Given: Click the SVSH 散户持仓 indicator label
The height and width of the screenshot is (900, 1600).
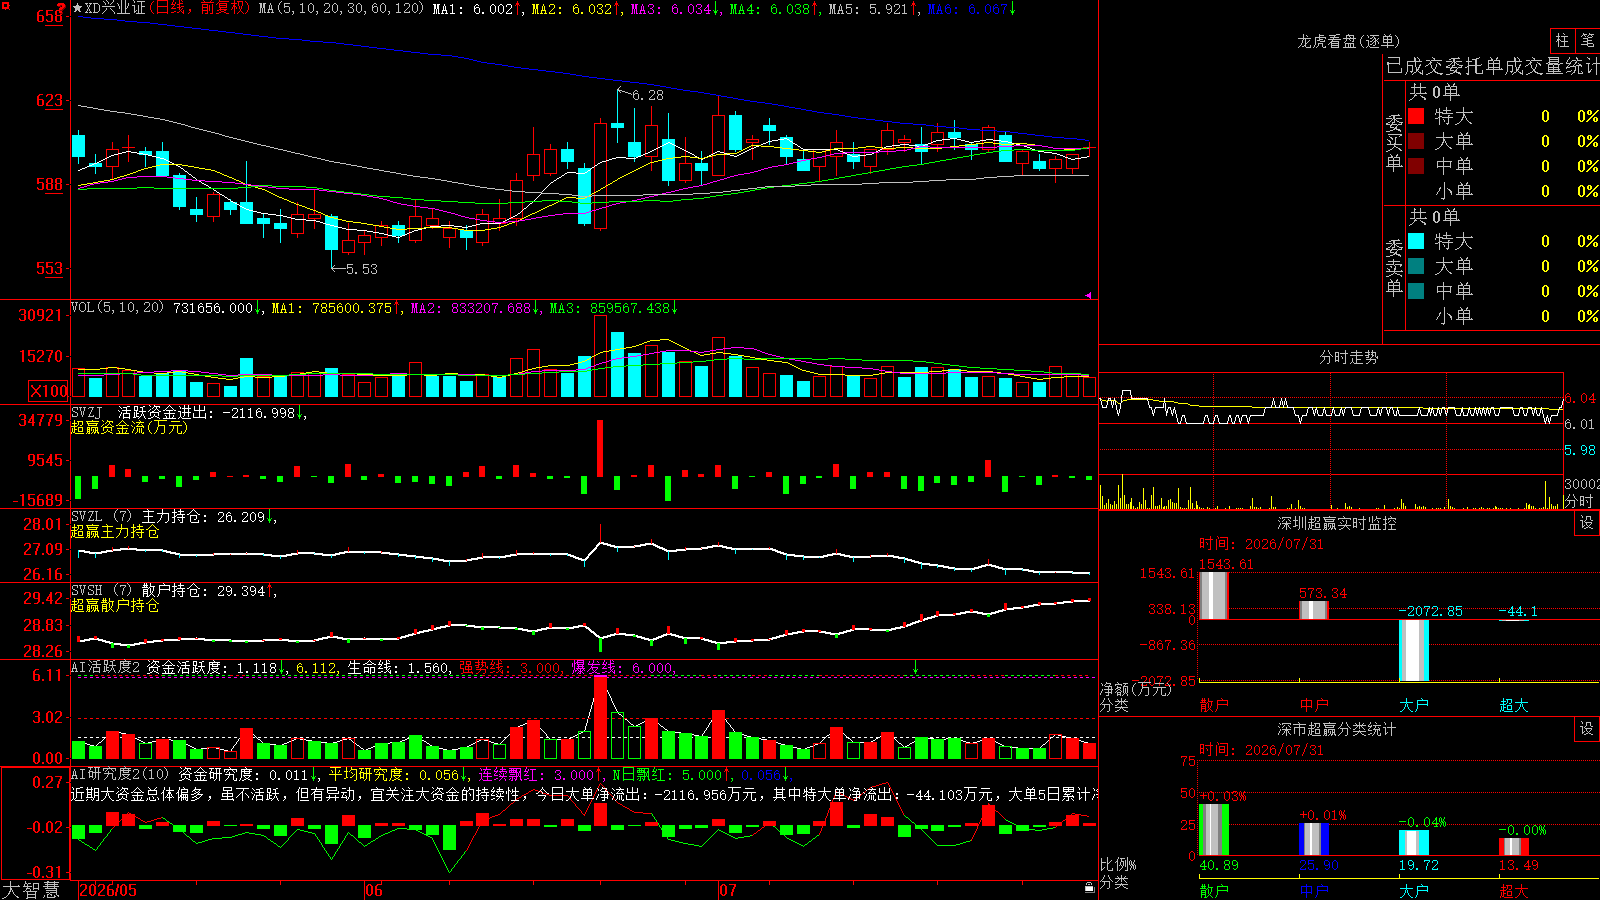Looking at the screenshot, I should pyautogui.click(x=140, y=590).
